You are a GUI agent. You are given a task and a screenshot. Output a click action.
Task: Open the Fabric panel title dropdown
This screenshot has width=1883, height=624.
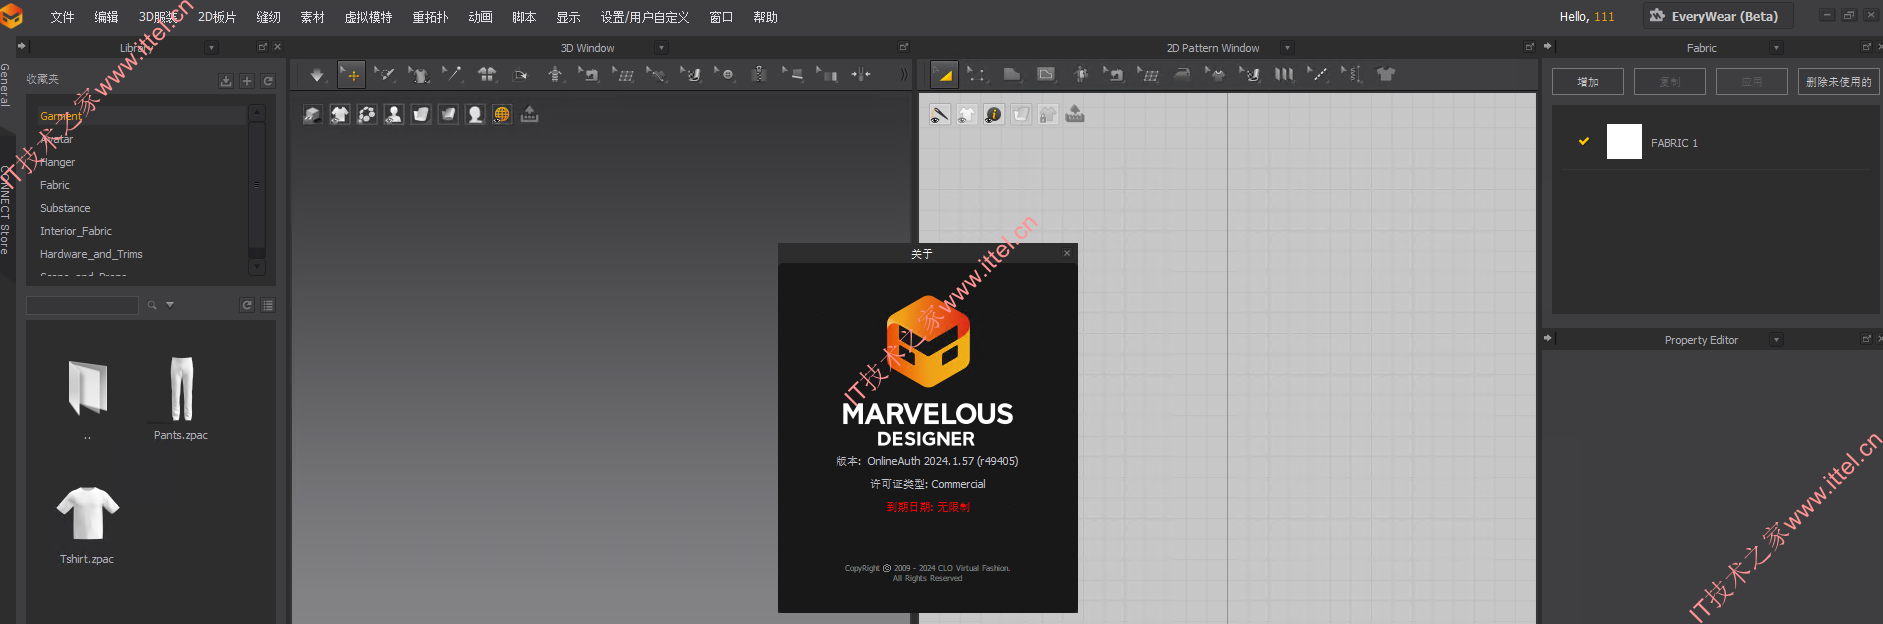[x=1776, y=48]
